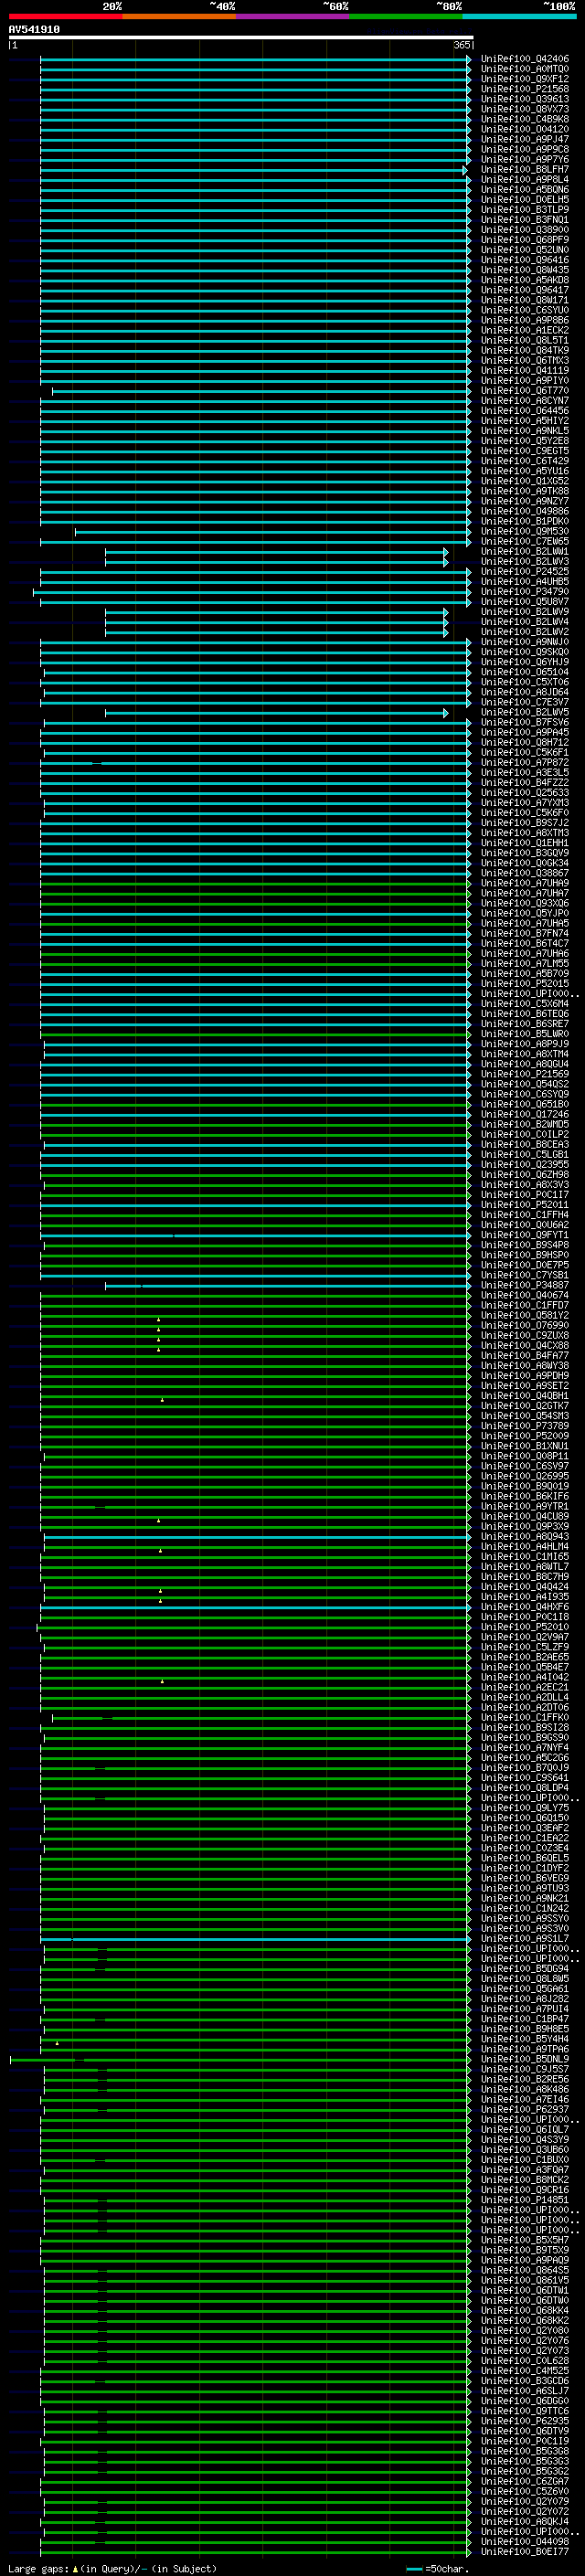Viewport: 585px width, 2576px height.
Task: Select label UniRef100_O49886
Action: click(525, 511)
